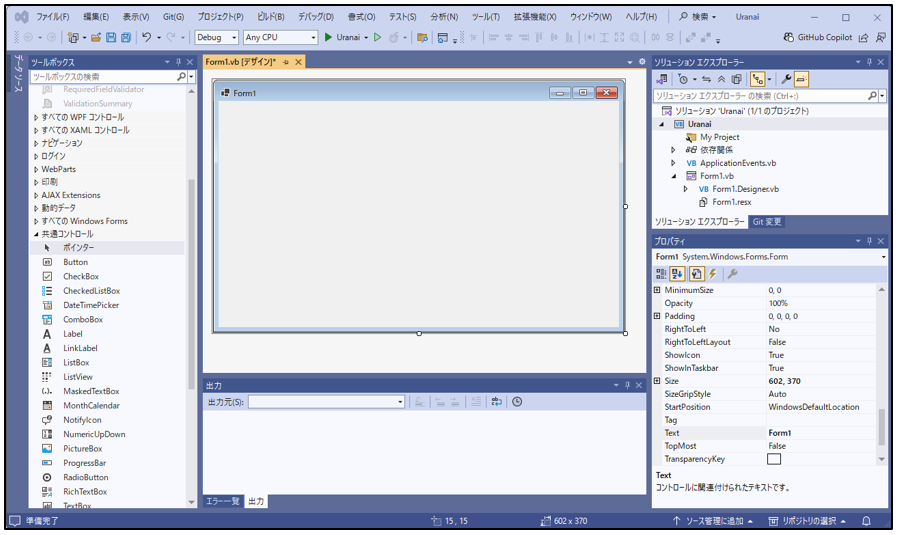The width and height of the screenshot is (899, 535).
Task: Pick the PictureBox control from the toolbox
Action: coord(82,449)
